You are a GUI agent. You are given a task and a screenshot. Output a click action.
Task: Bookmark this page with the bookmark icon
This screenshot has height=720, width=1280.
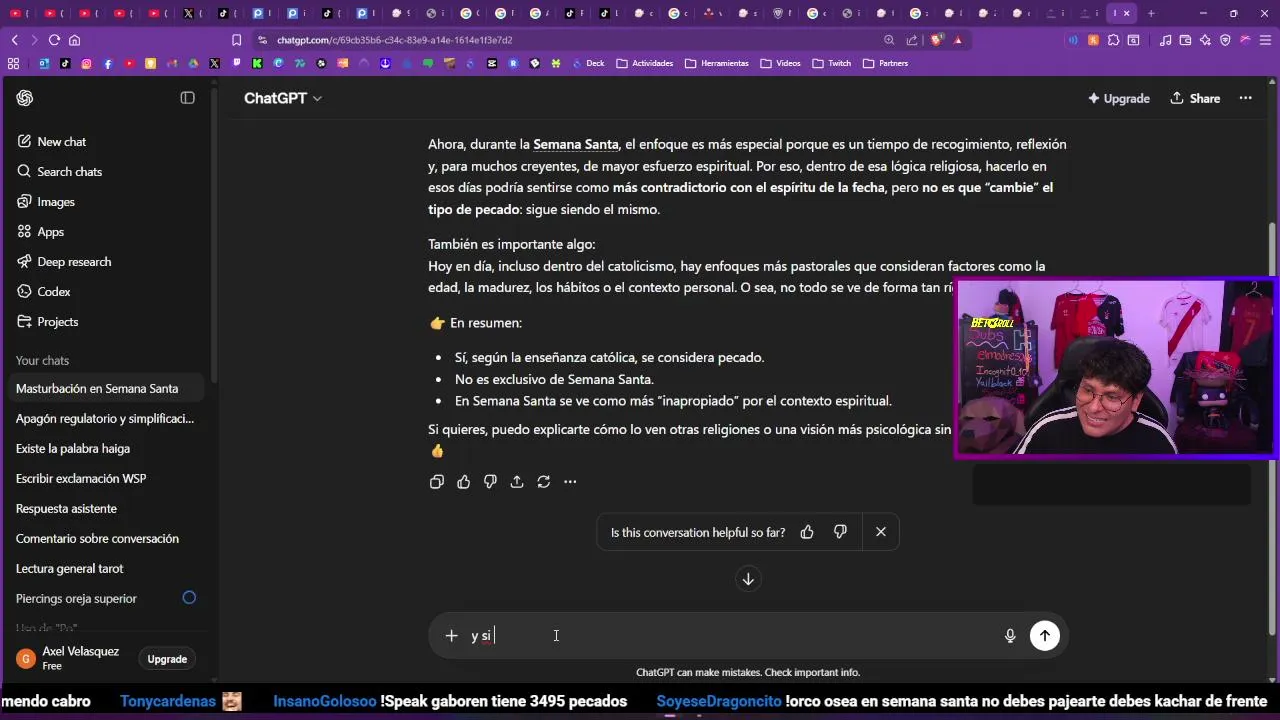pos(237,40)
